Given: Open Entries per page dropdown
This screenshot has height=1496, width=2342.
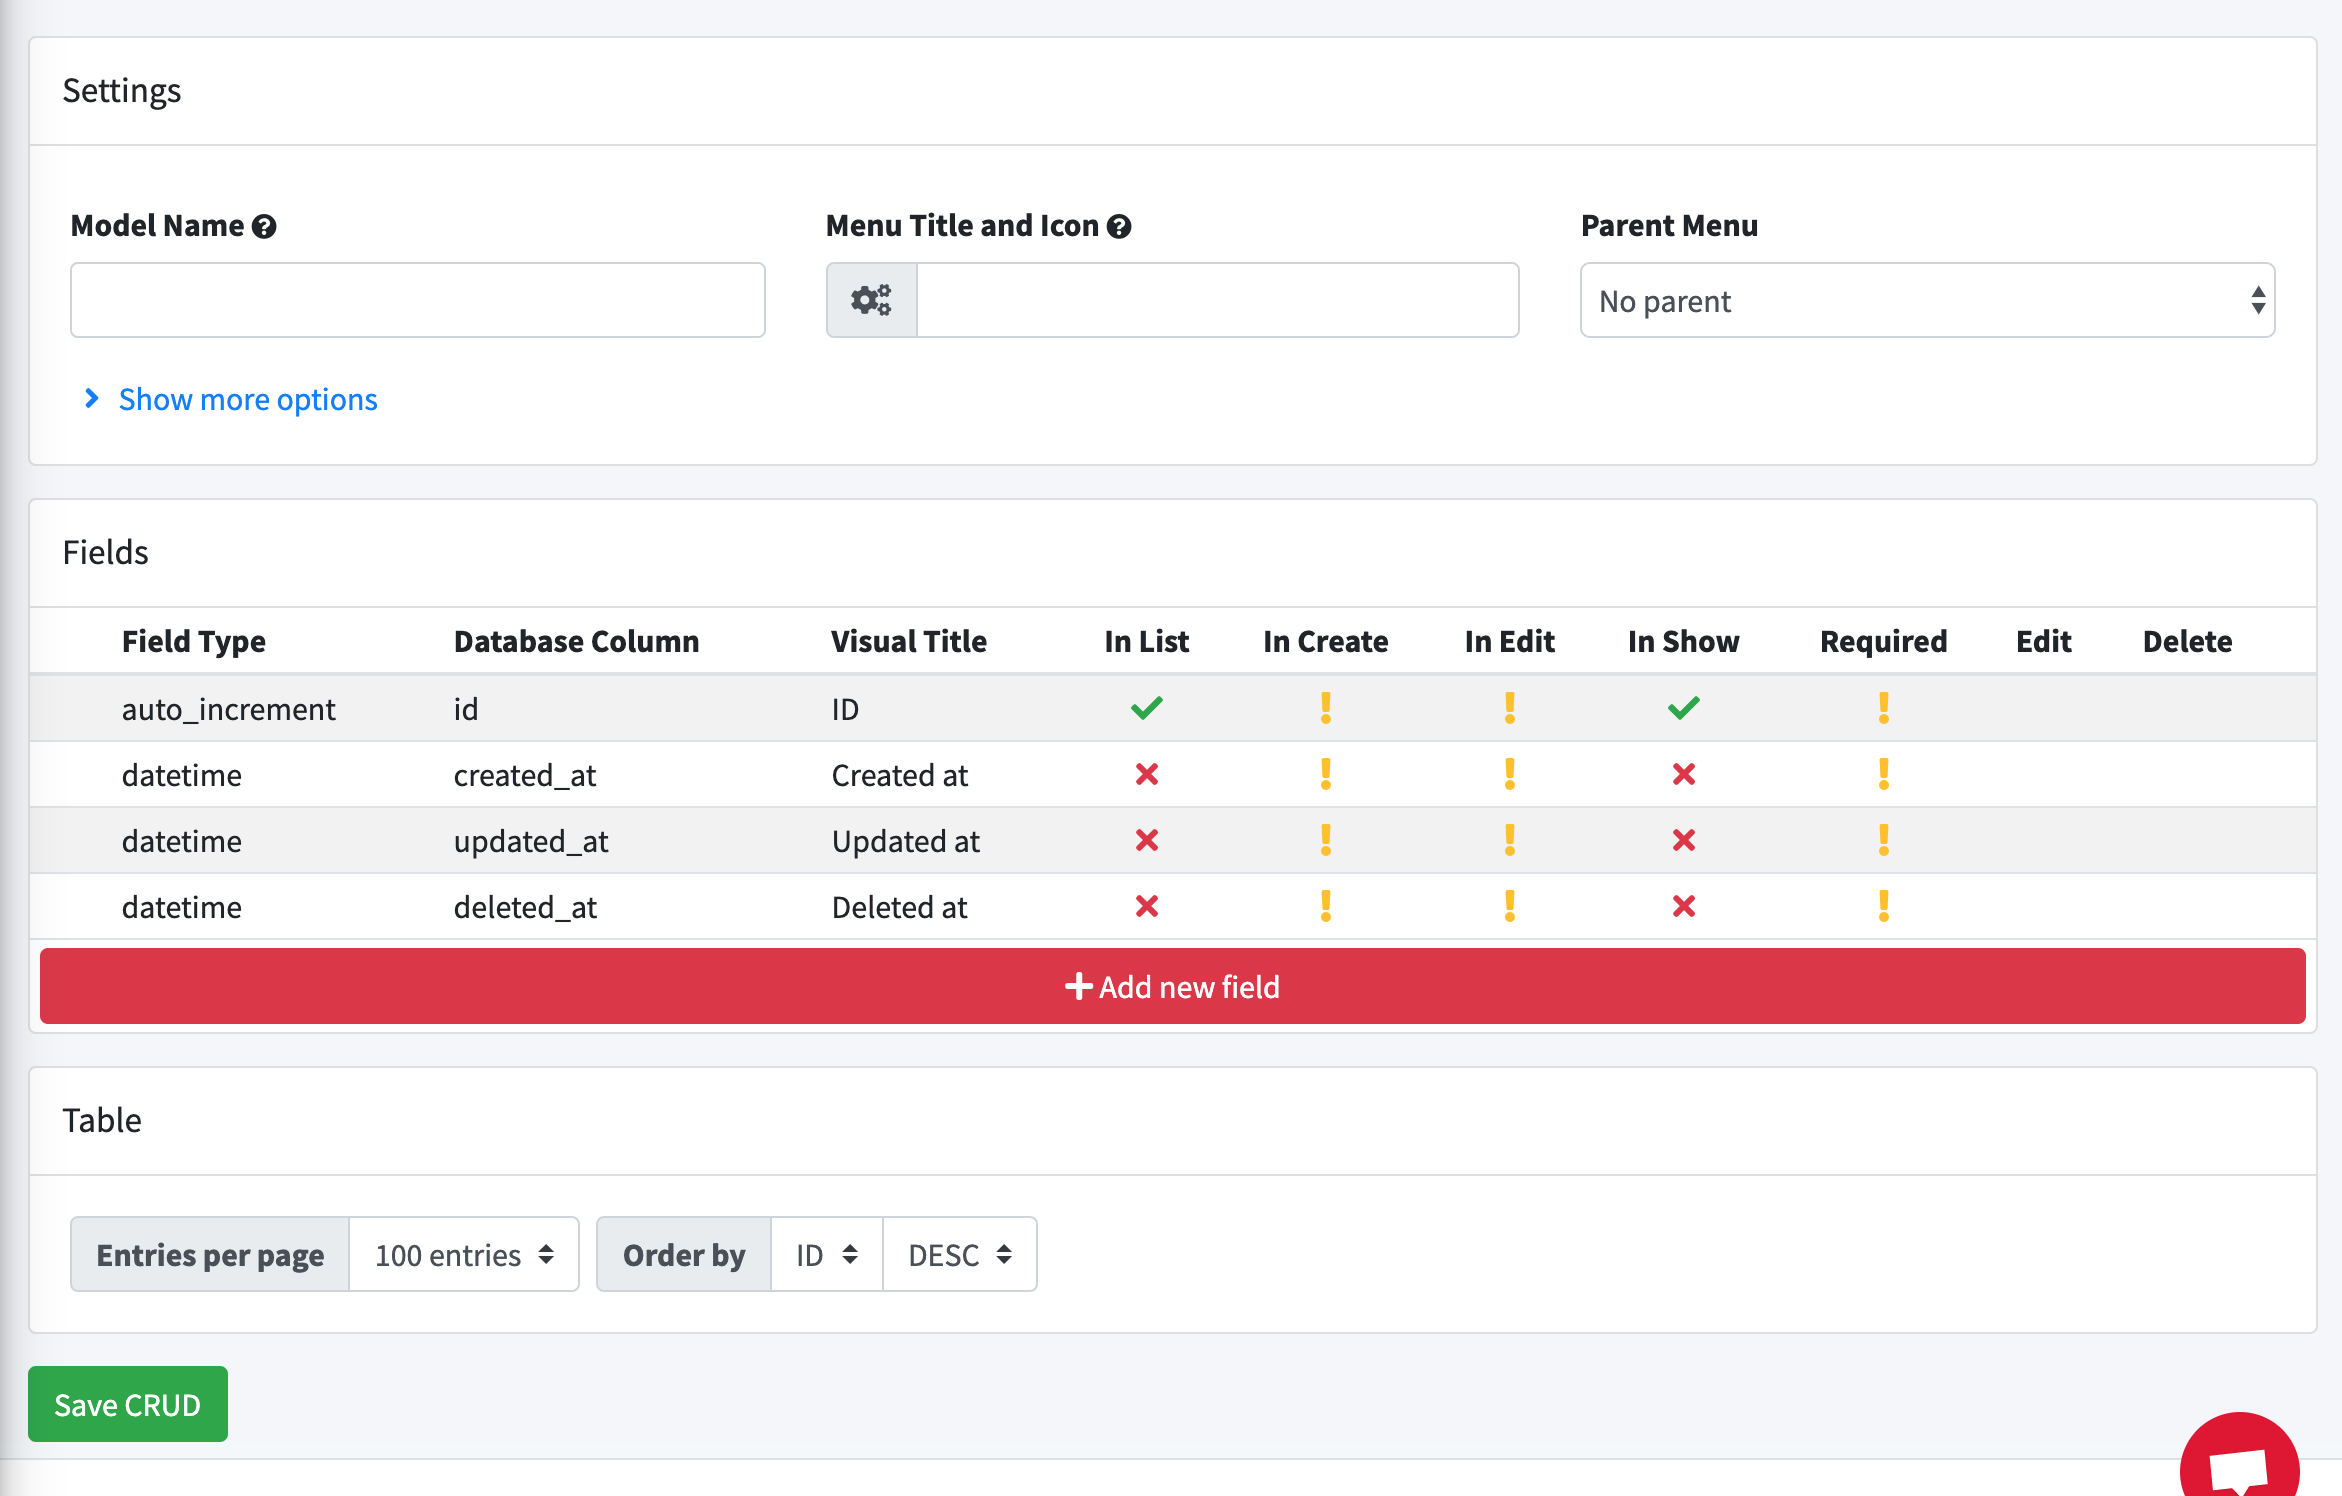Looking at the screenshot, I should tap(463, 1254).
